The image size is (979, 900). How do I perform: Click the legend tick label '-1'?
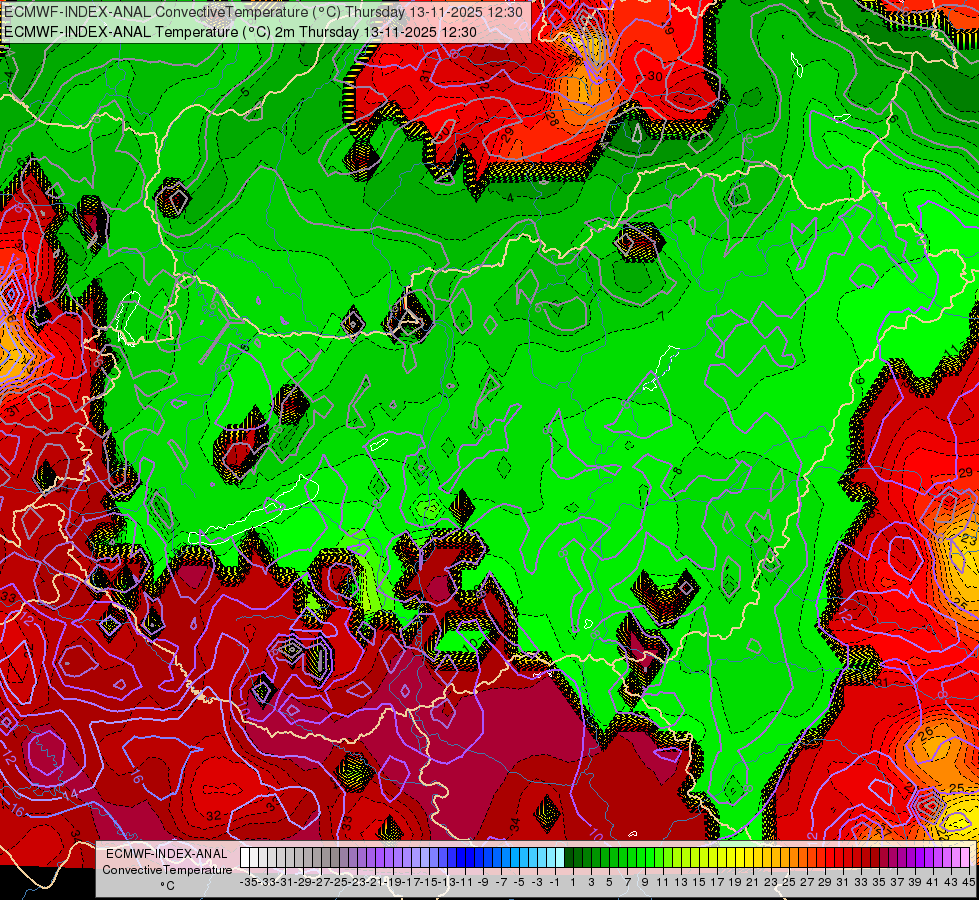click(554, 882)
